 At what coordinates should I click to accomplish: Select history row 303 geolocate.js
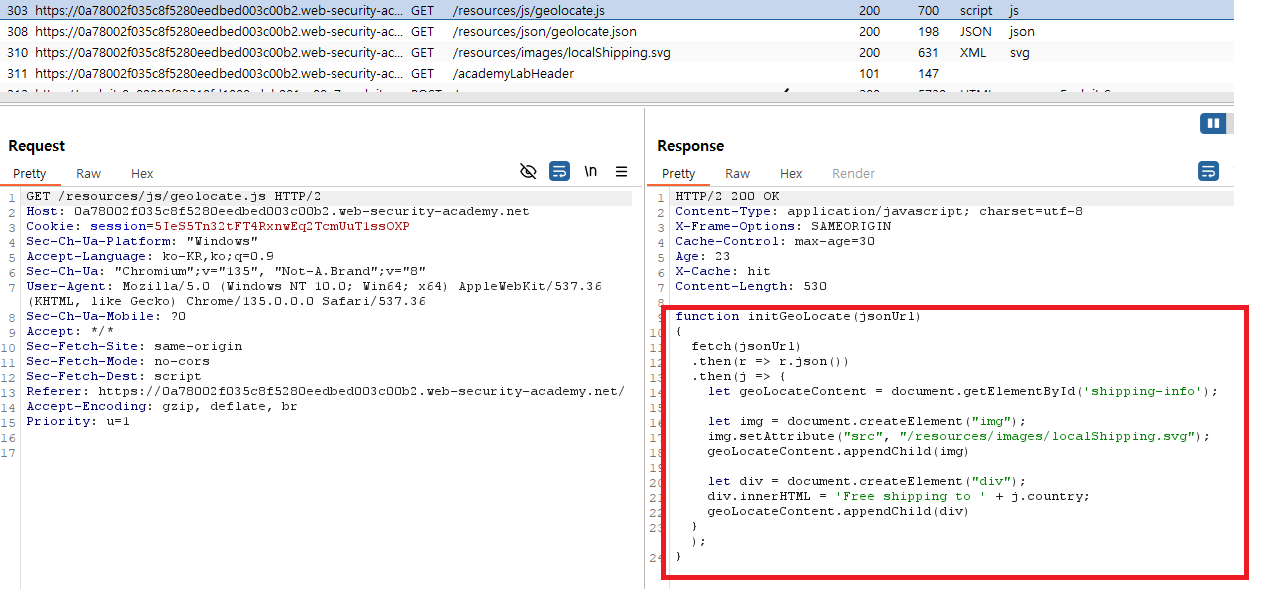[617, 10]
